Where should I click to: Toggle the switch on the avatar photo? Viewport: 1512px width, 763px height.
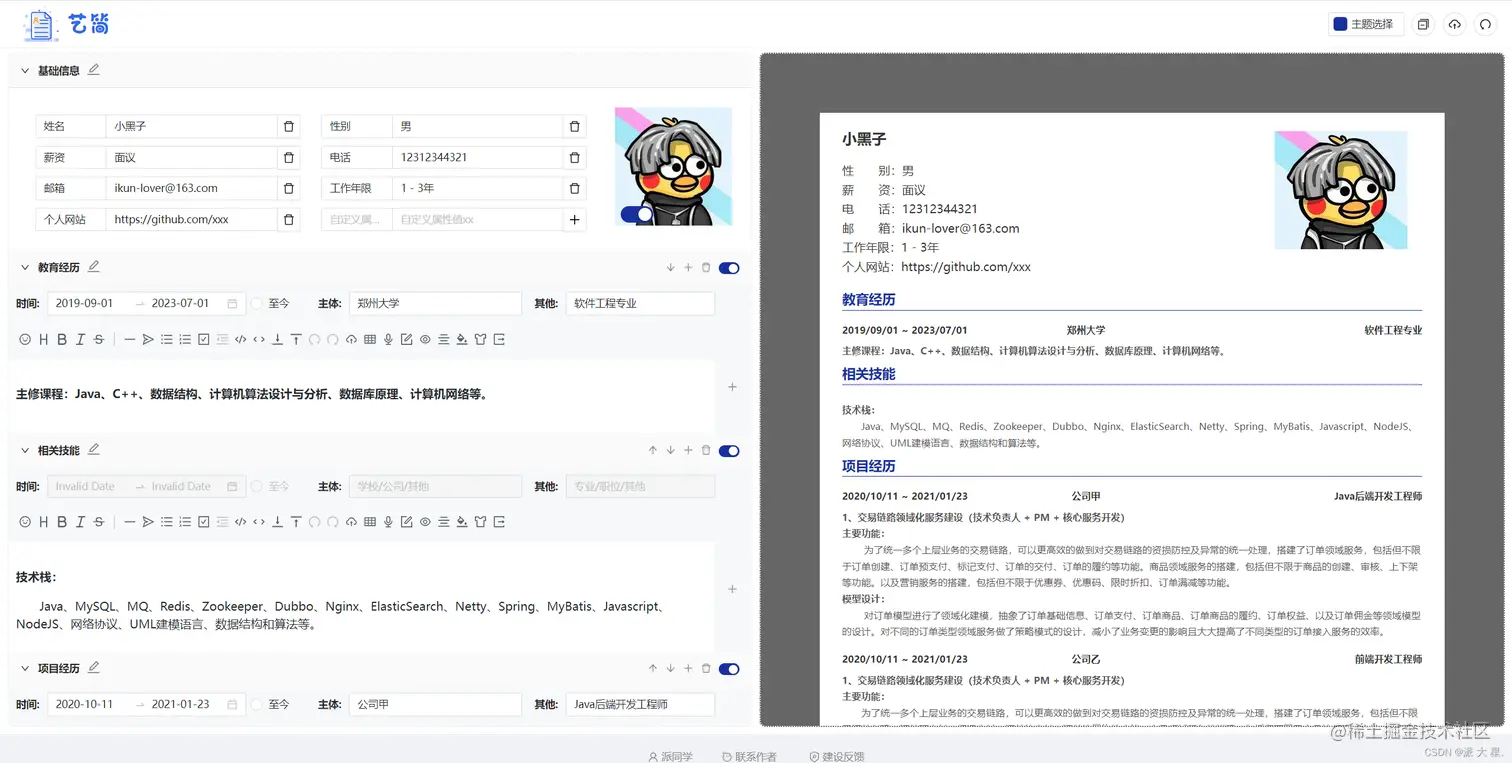click(636, 212)
